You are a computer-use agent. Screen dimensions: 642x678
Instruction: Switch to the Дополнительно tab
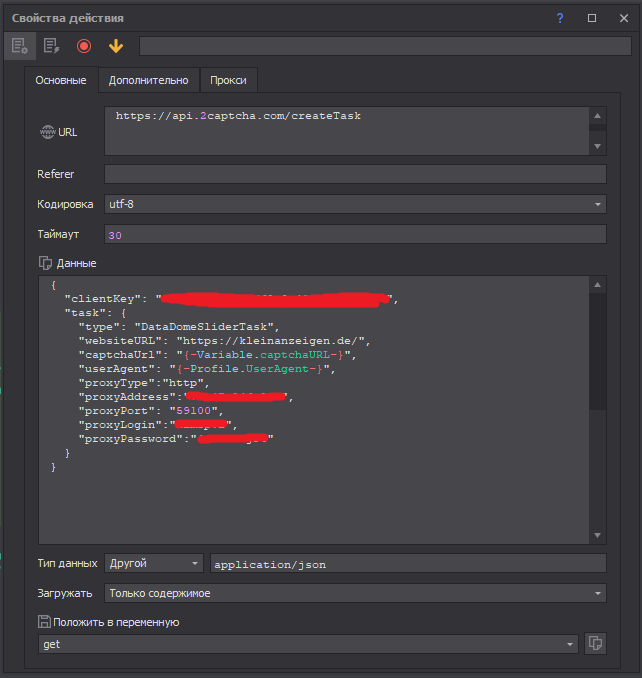(x=148, y=81)
